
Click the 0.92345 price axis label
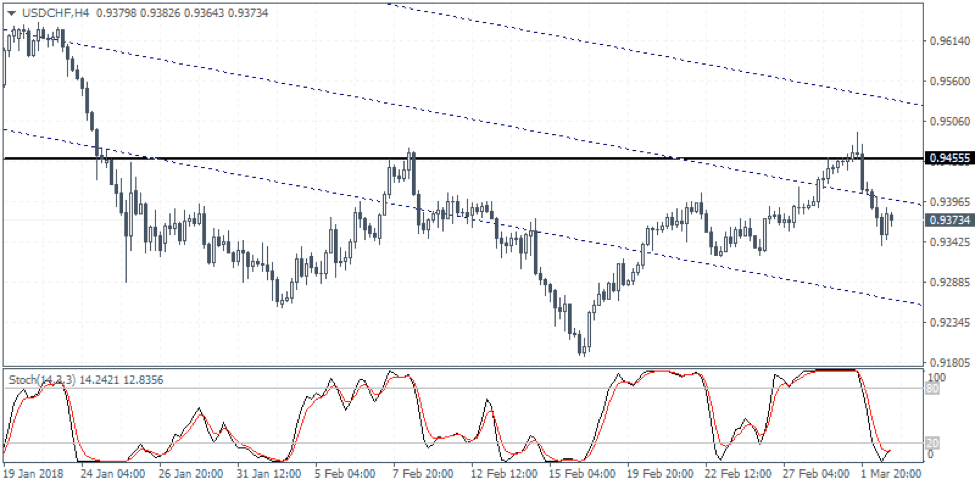(x=949, y=322)
